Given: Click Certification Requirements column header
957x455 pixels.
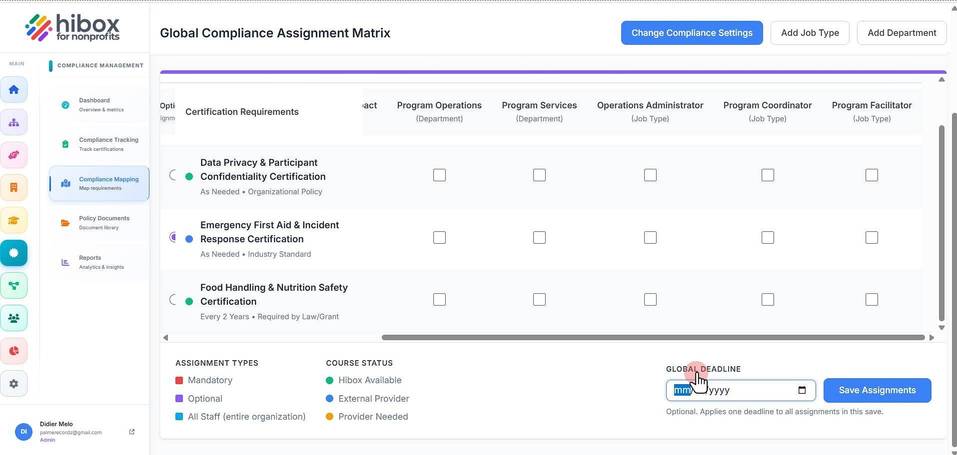Looking at the screenshot, I should tap(242, 112).
